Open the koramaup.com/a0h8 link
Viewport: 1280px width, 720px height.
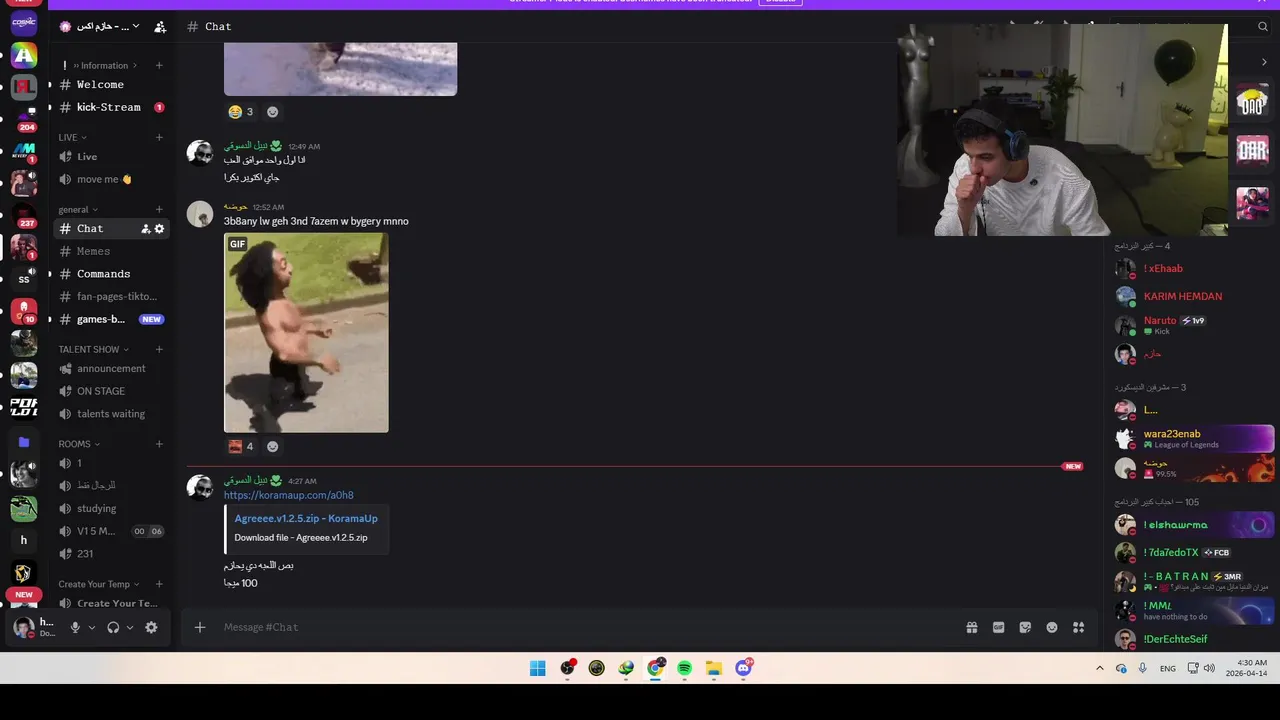click(x=288, y=496)
